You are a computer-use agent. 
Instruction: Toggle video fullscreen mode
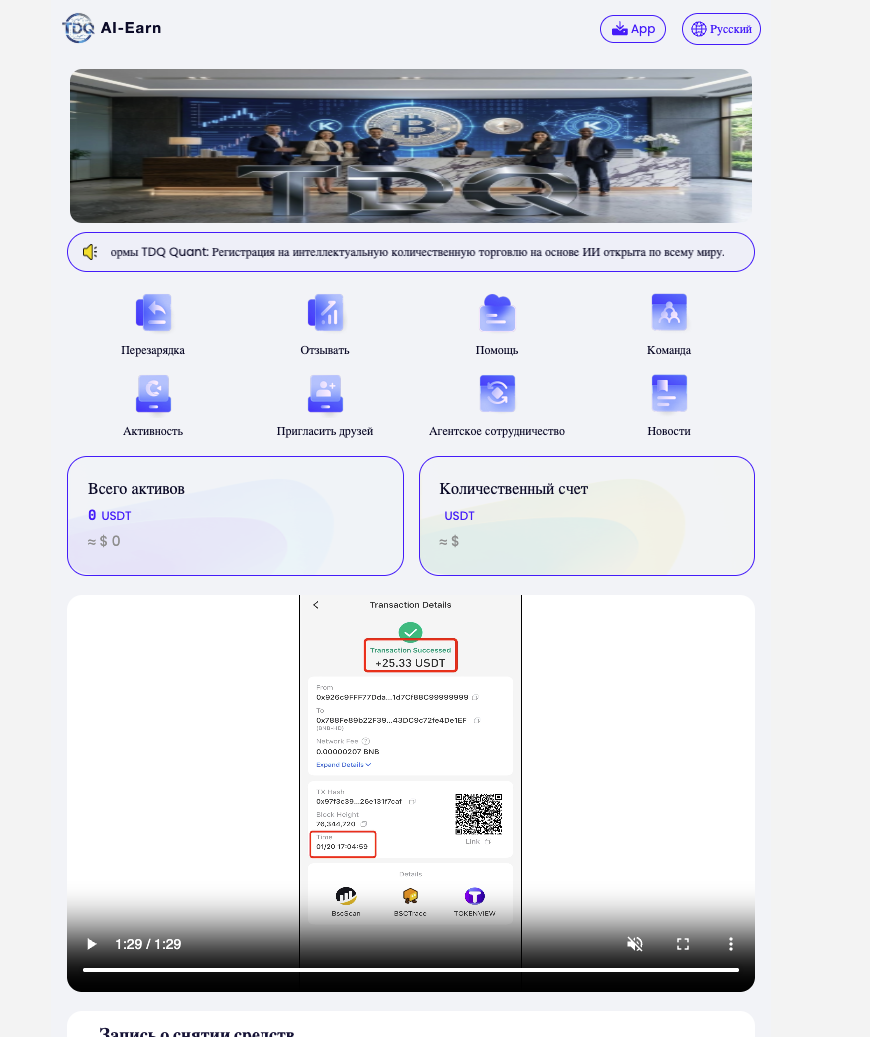pos(683,944)
